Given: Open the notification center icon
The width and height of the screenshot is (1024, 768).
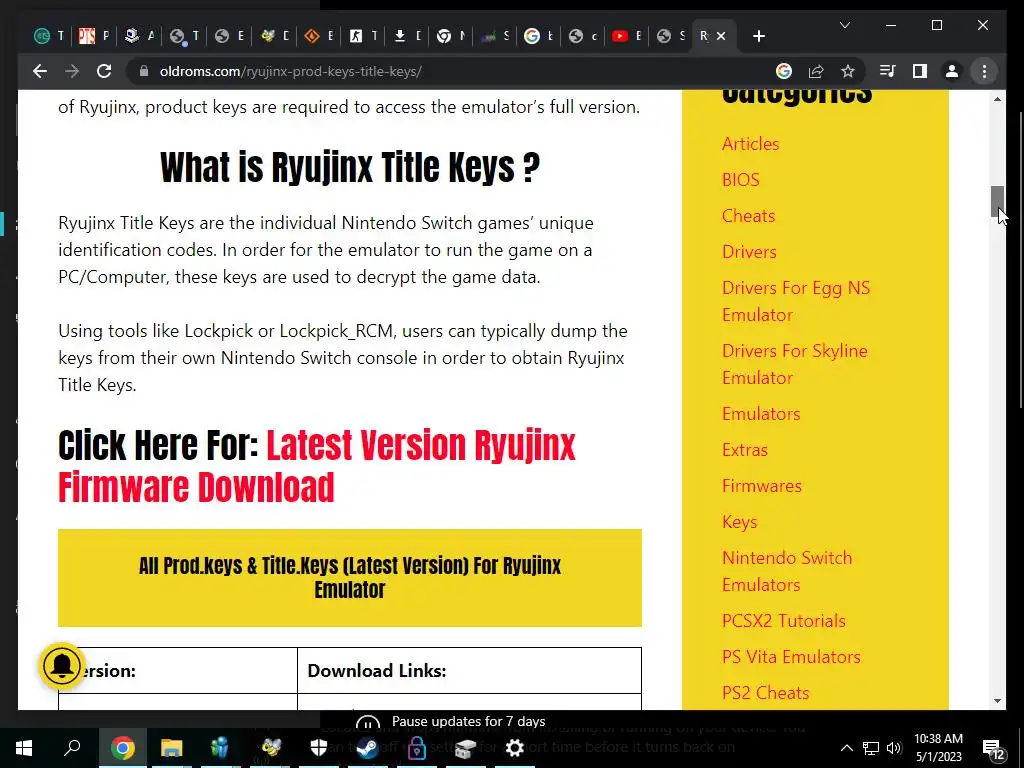Looking at the screenshot, I should pyautogui.click(x=993, y=749).
